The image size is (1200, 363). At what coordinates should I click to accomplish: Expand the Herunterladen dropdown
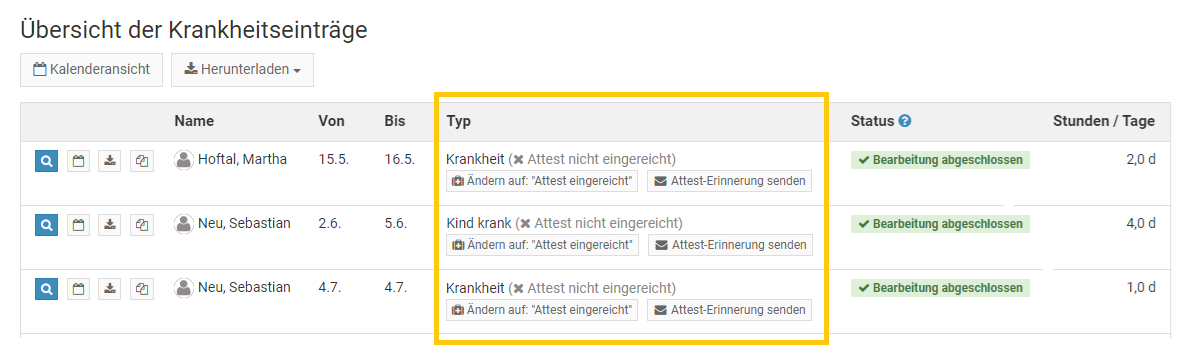click(x=242, y=70)
